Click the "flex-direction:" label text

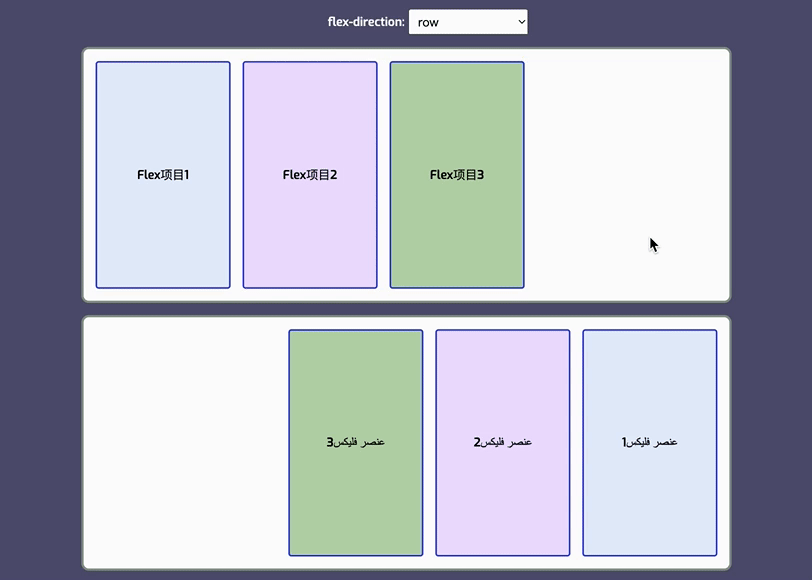click(366, 22)
